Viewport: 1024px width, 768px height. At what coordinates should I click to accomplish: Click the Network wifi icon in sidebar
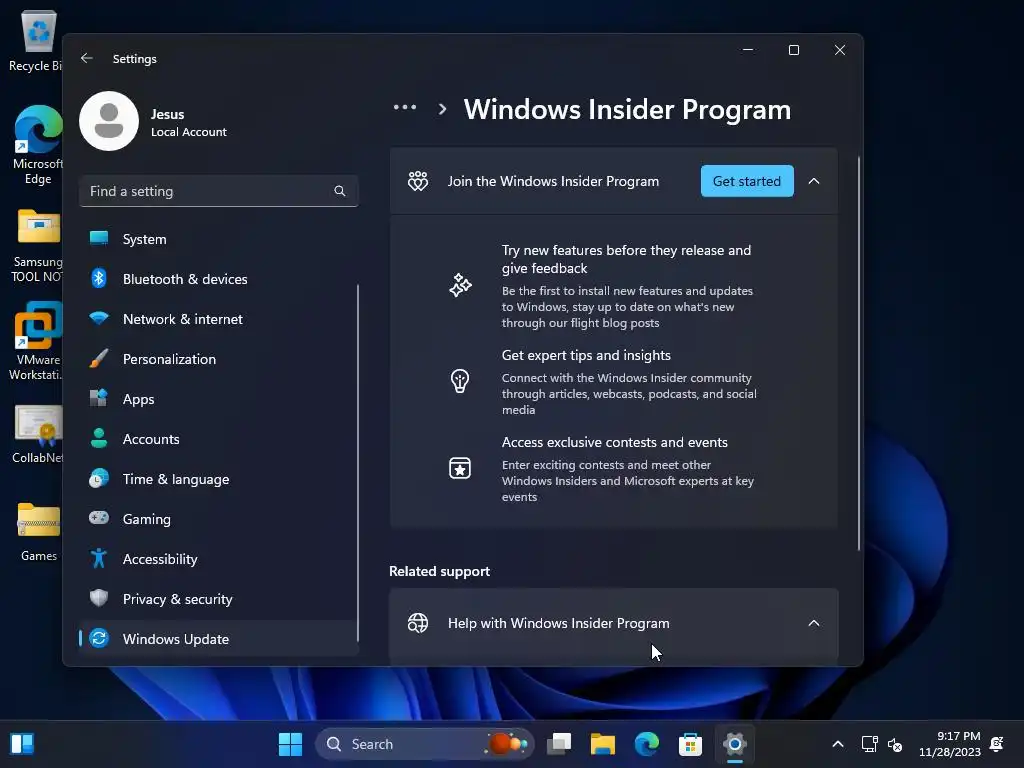99,318
